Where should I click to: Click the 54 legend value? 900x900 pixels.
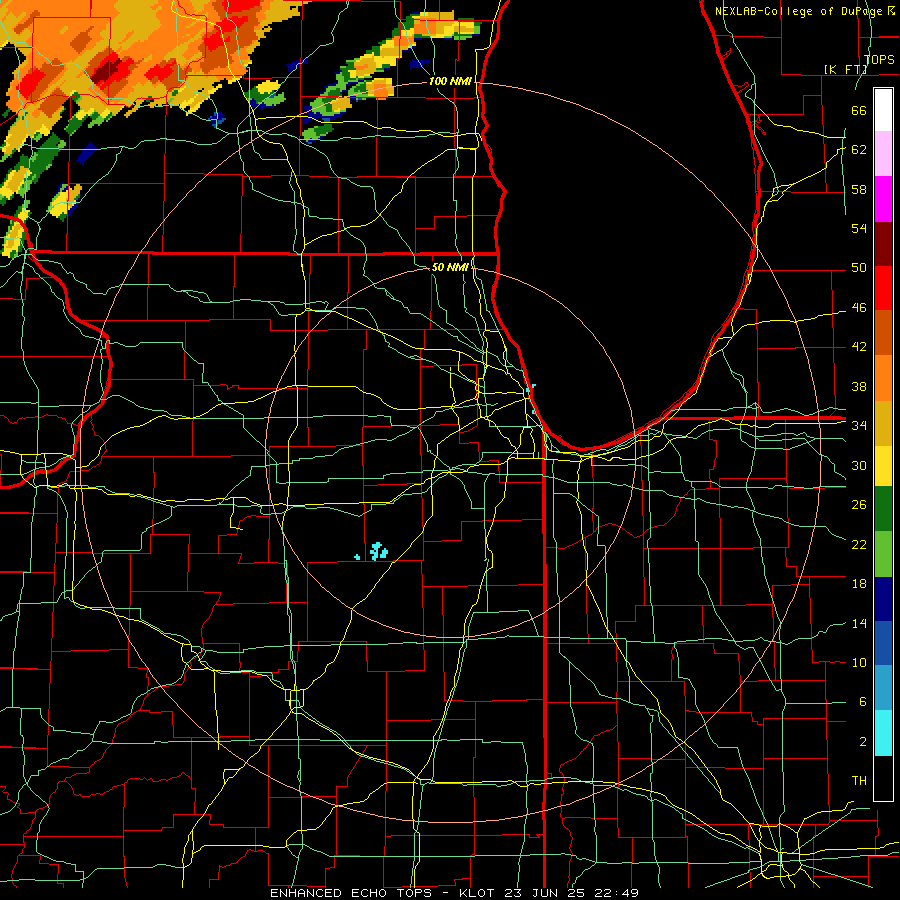tap(859, 228)
